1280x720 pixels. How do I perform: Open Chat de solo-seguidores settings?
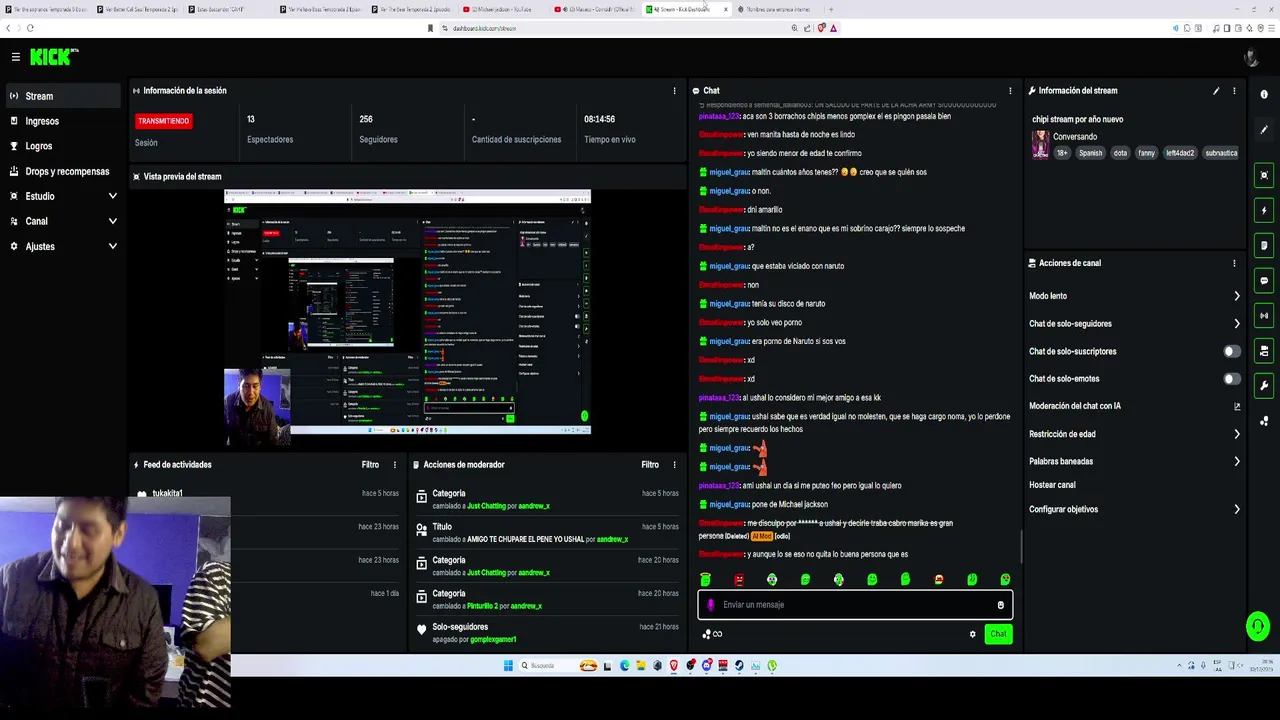[x=1135, y=324]
